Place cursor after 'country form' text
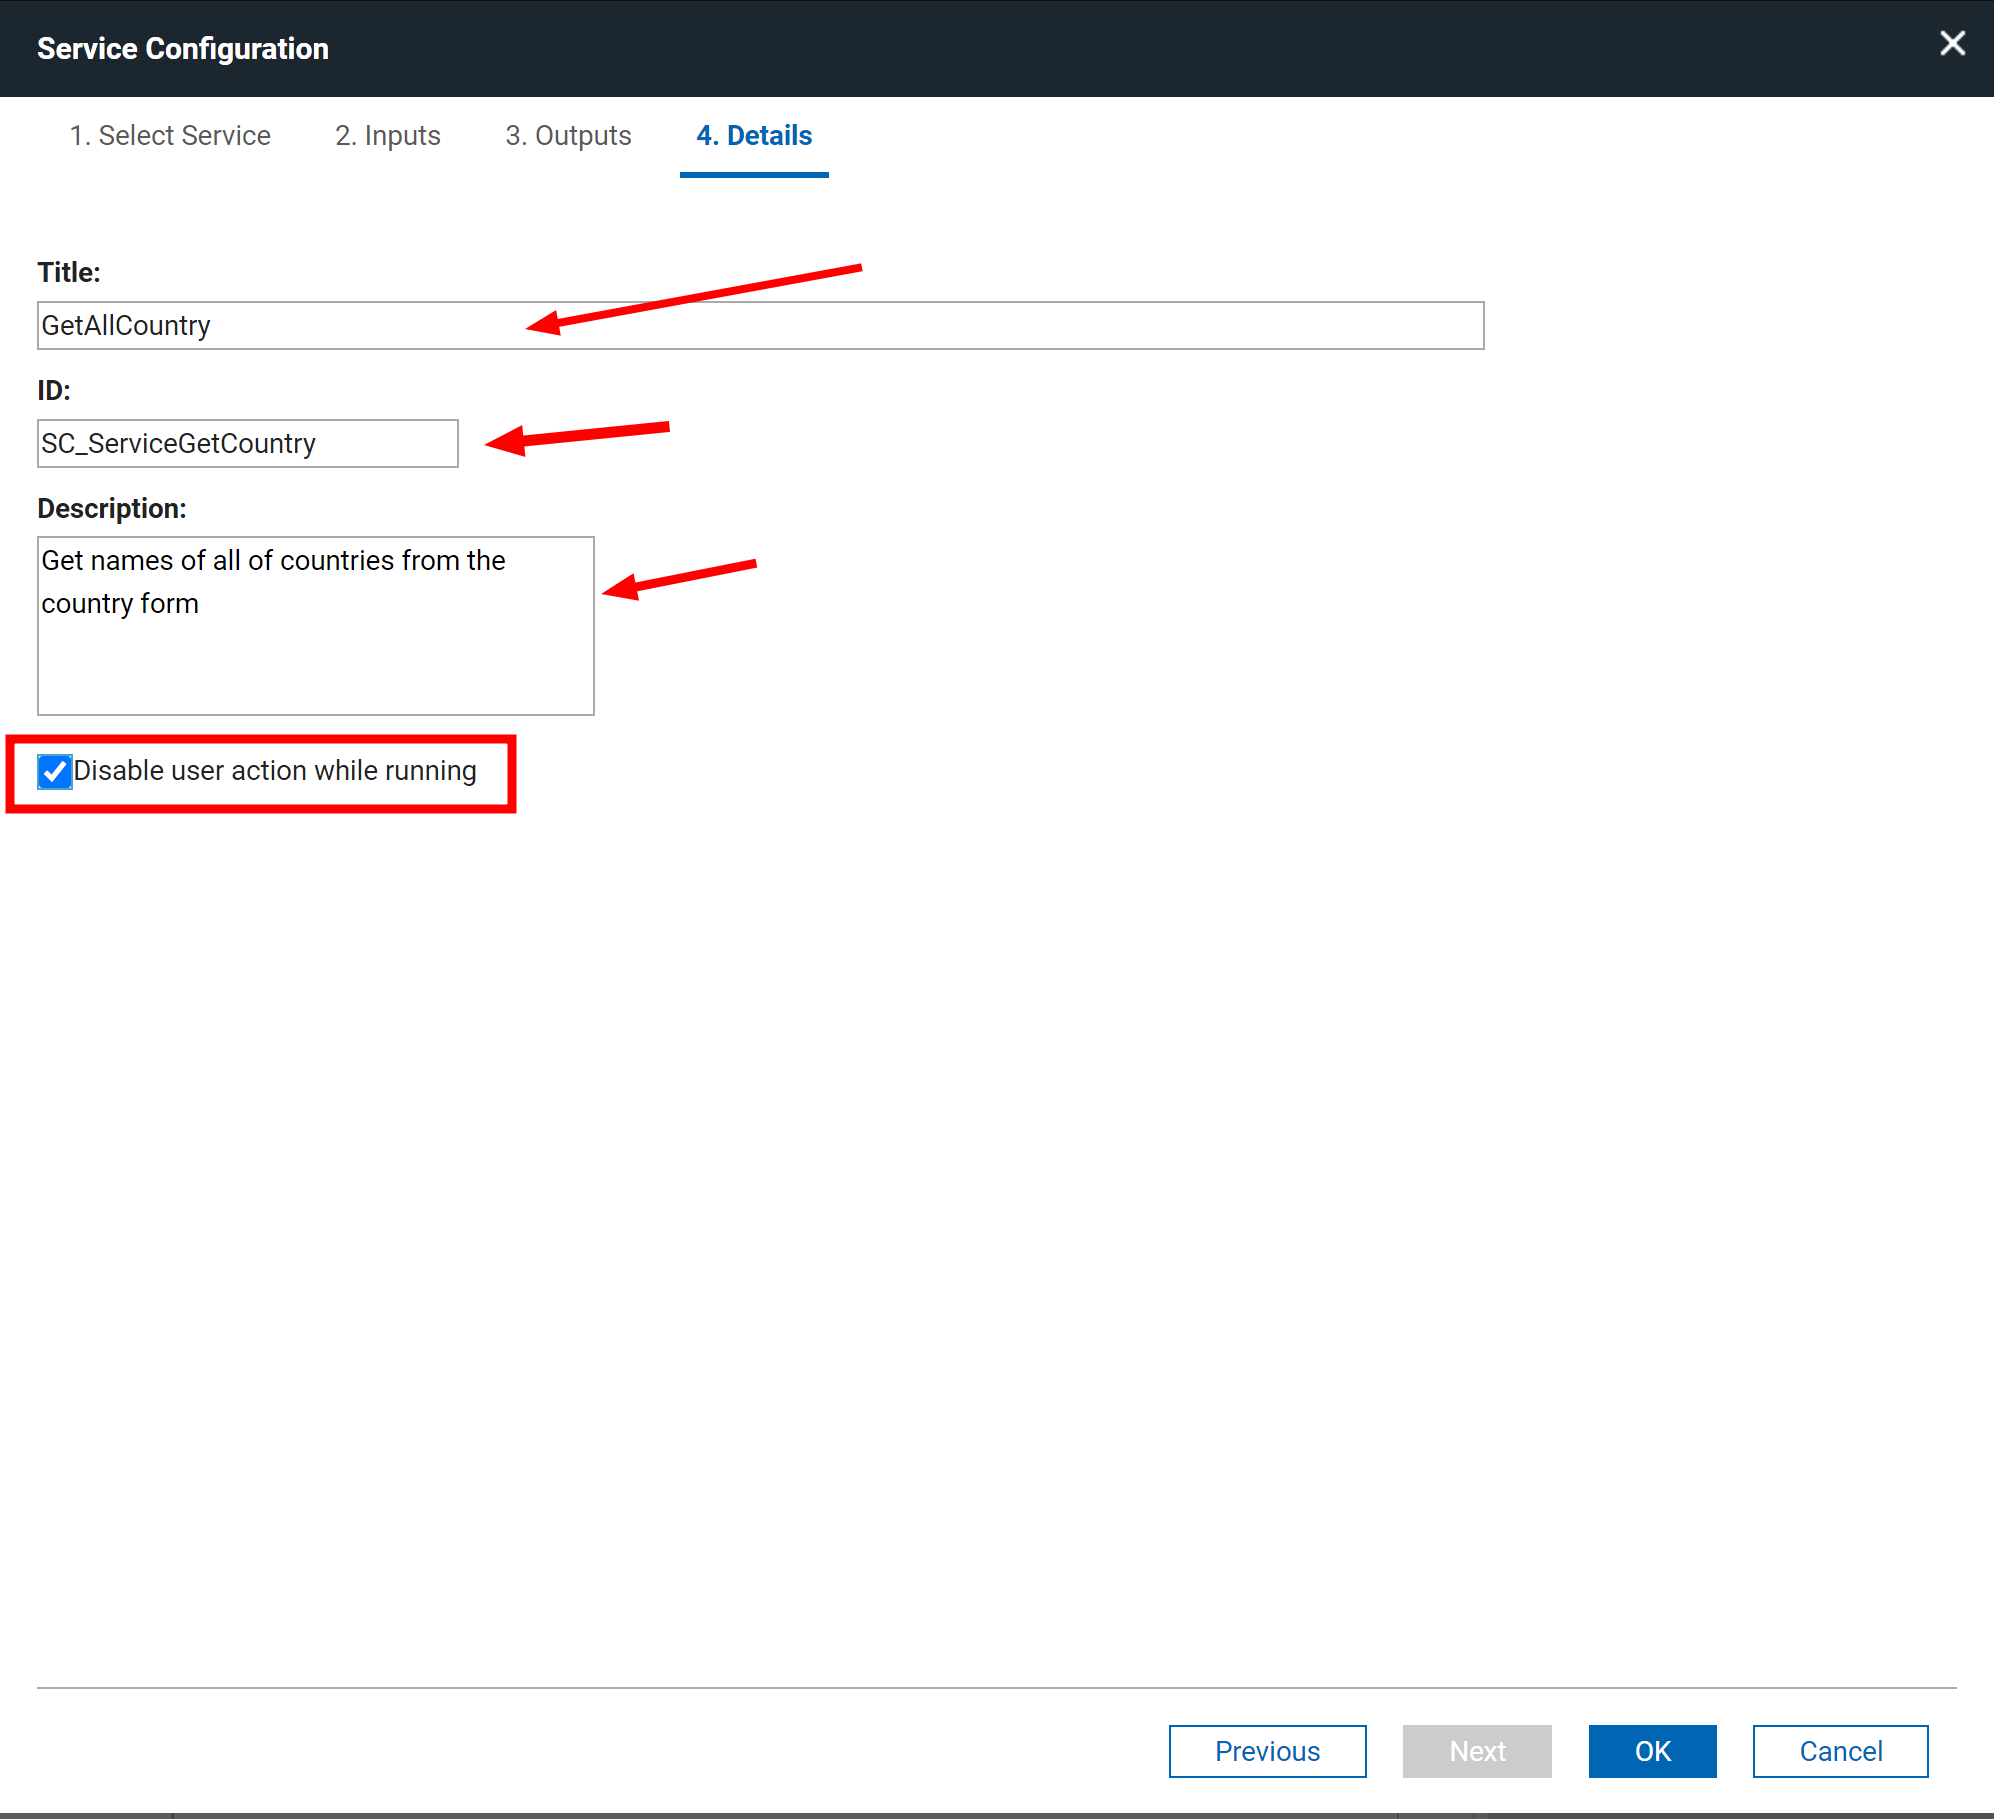Image resolution: width=1994 pixels, height=1819 pixels. [x=201, y=604]
